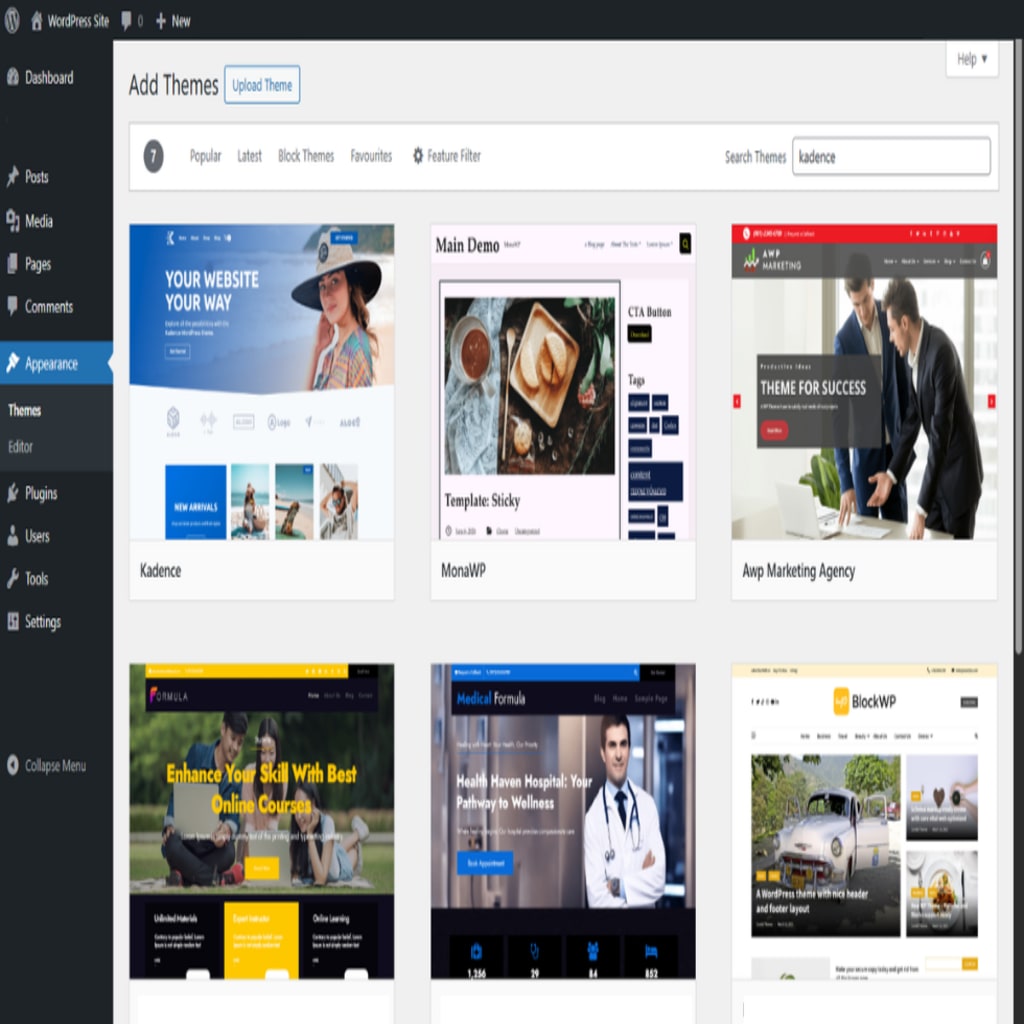Open the BlockWP theme thumbnail
Screen dimensions: 1024x1024
pos(864,822)
